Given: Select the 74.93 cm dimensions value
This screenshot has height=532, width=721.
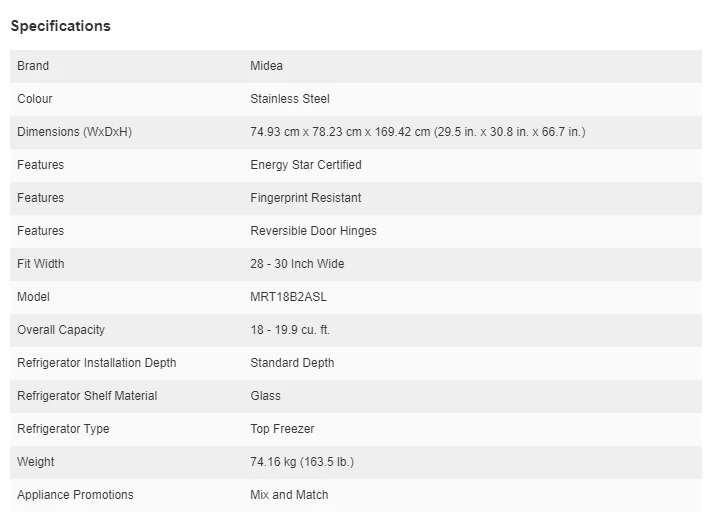Looking at the screenshot, I should (x=417, y=132).
